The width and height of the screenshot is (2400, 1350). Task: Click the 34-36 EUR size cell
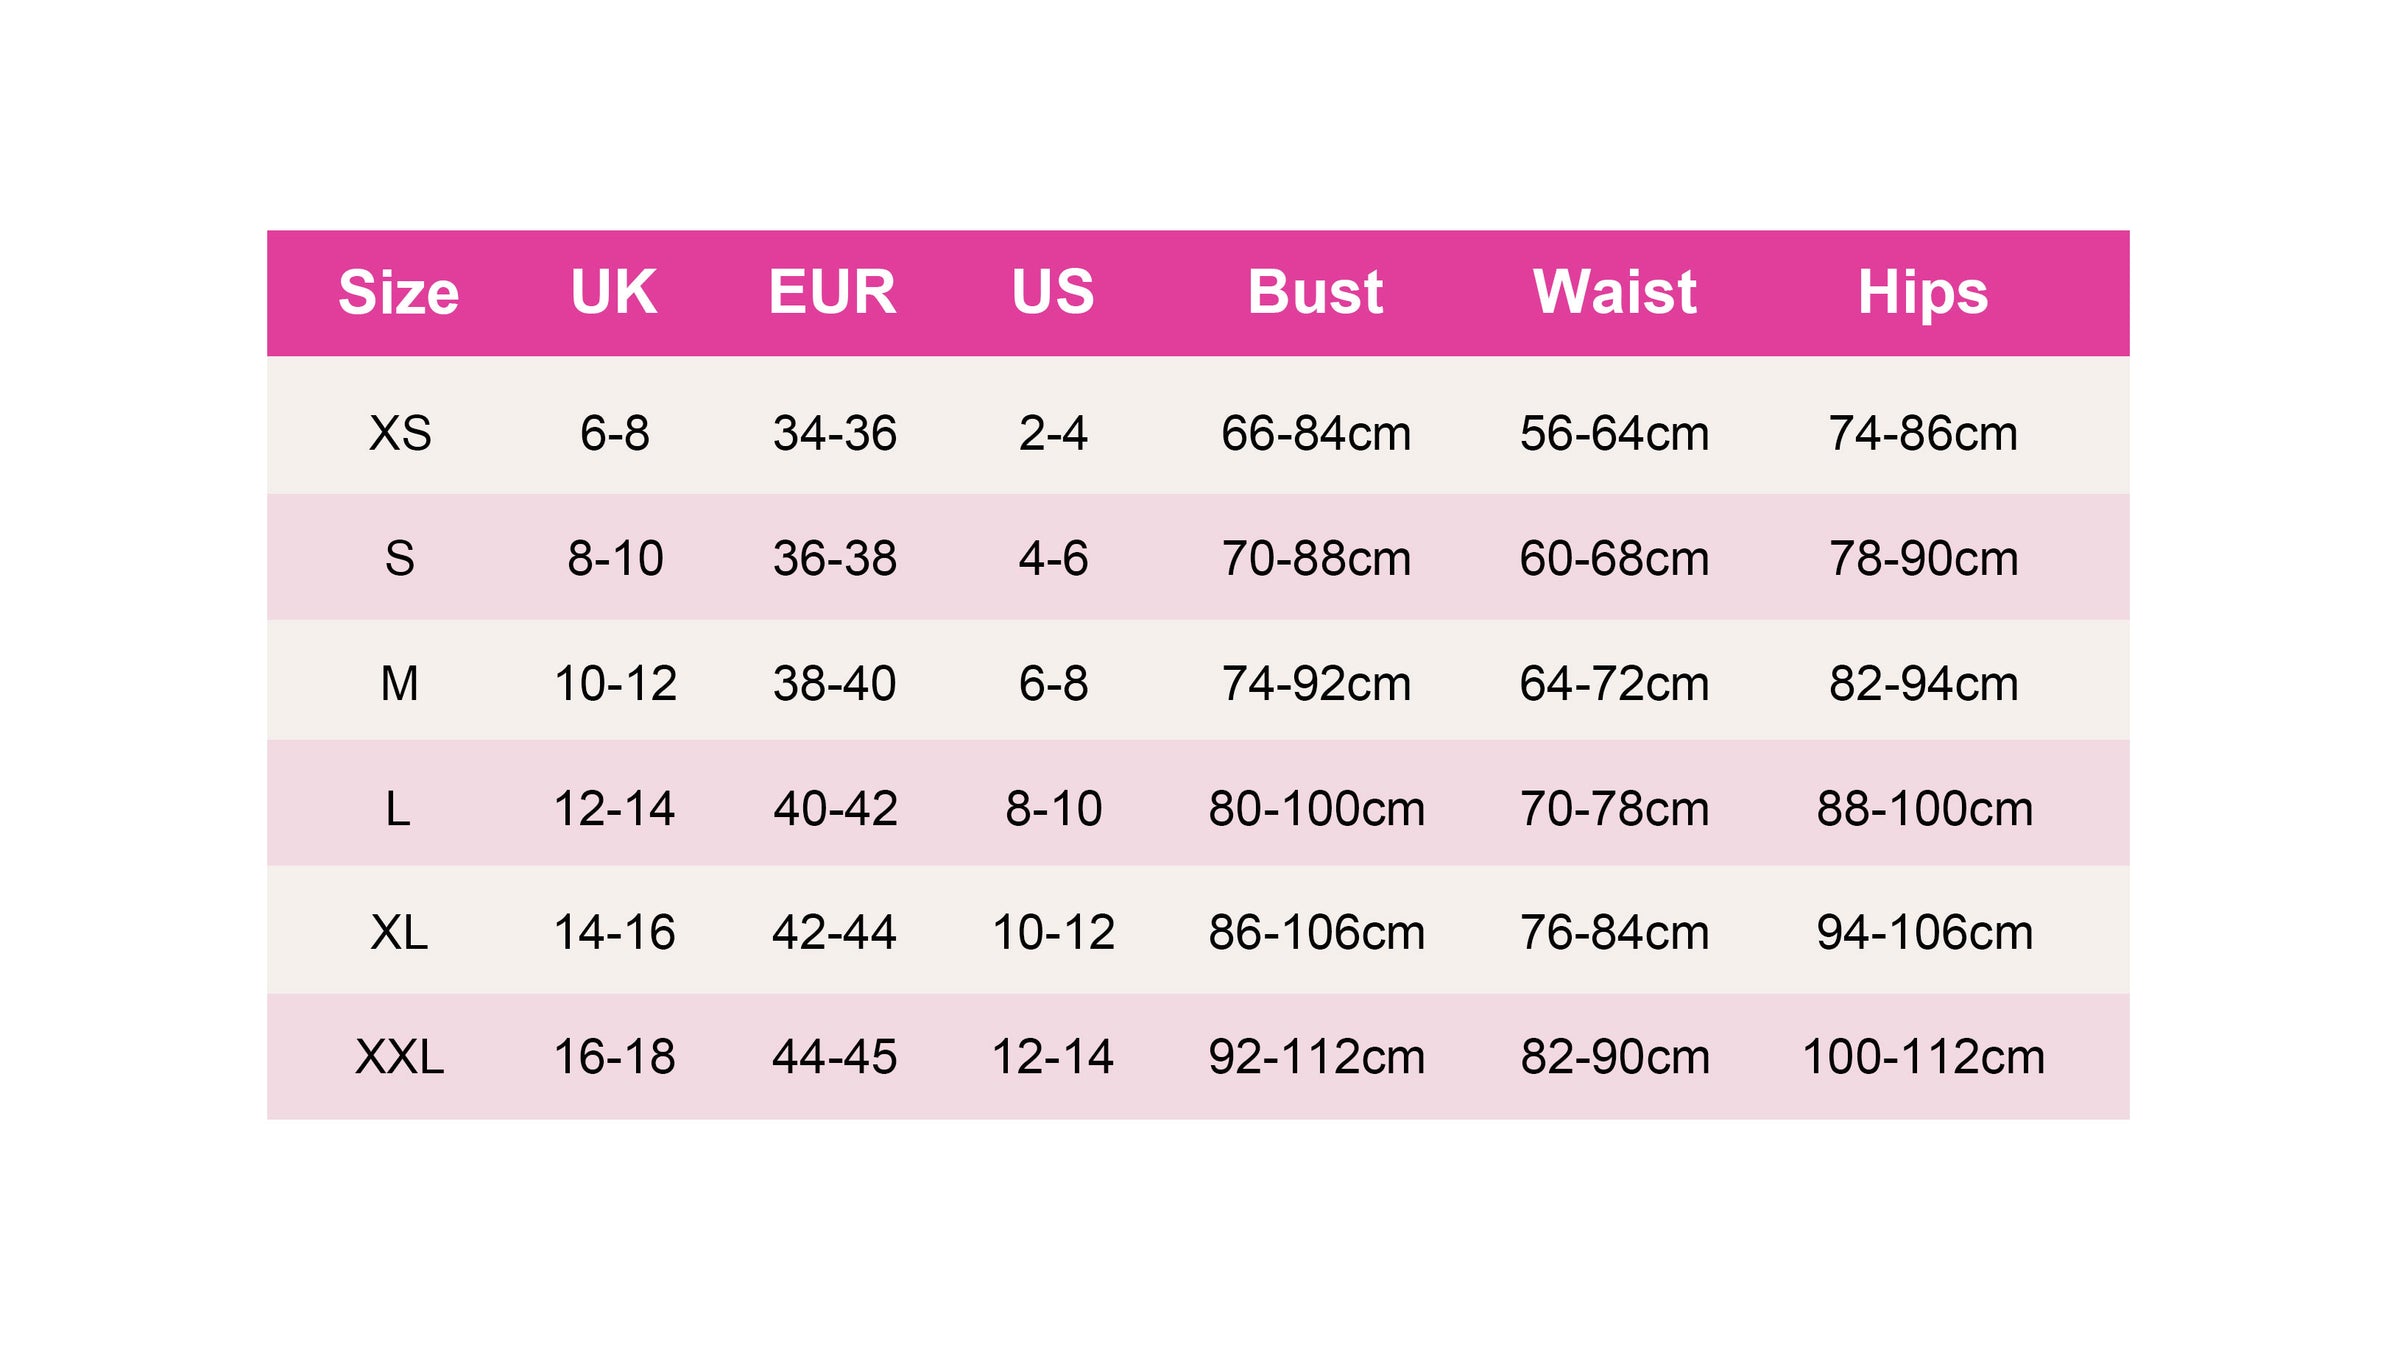pyautogui.click(x=834, y=434)
